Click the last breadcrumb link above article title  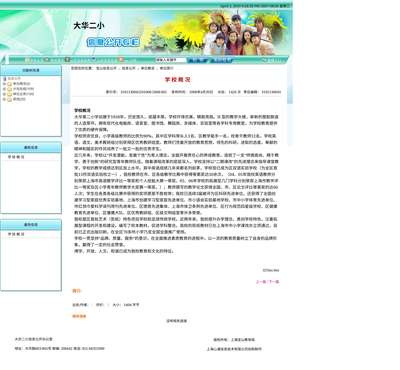click(167, 68)
